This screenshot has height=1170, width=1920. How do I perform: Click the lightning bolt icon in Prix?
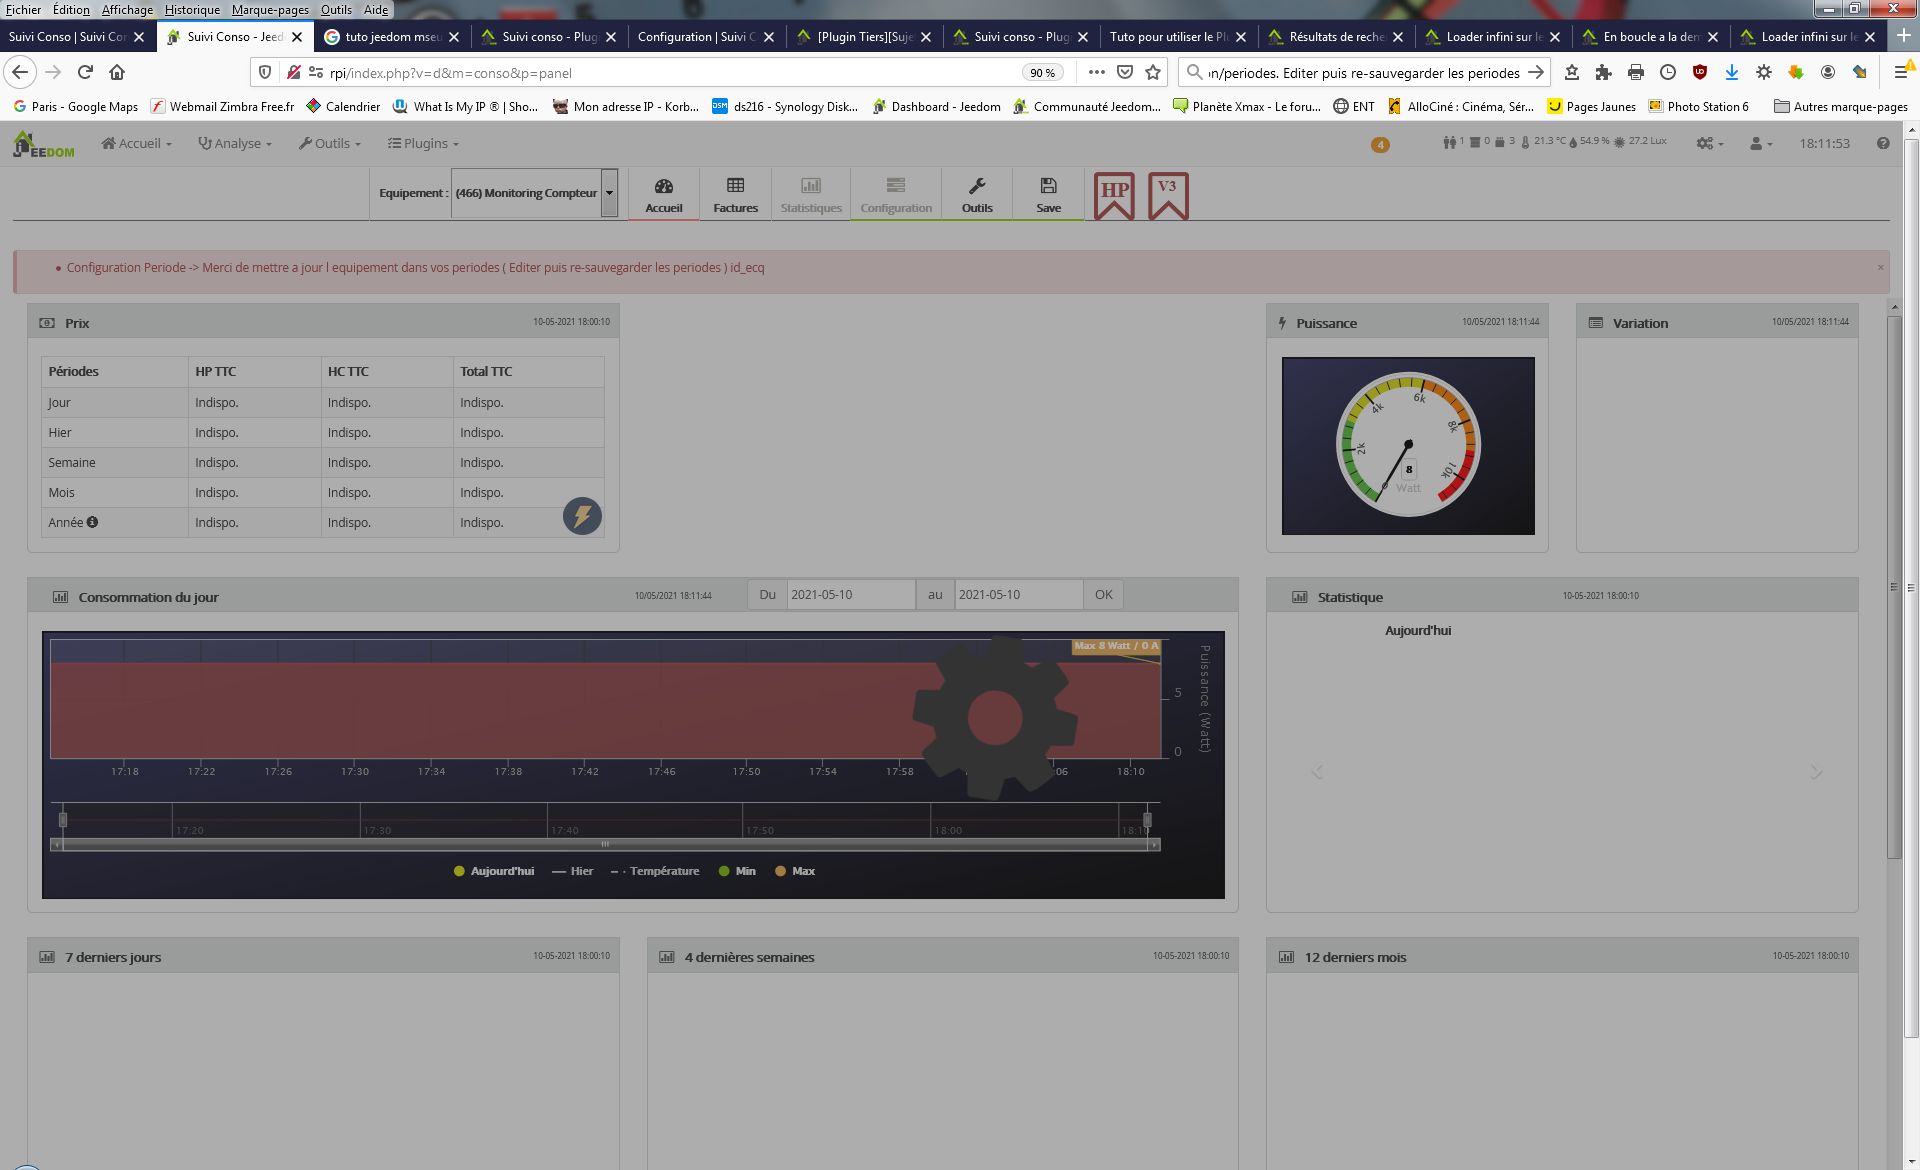coord(582,516)
